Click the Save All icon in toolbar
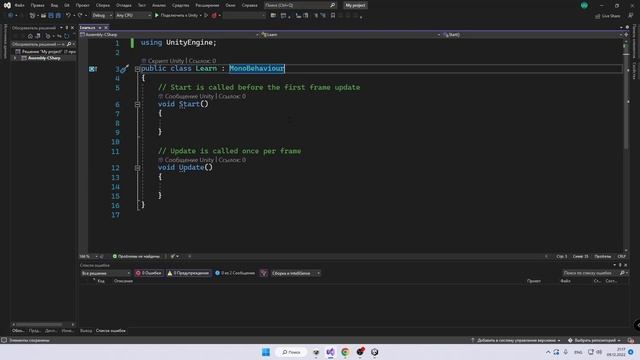 click(58, 16)
